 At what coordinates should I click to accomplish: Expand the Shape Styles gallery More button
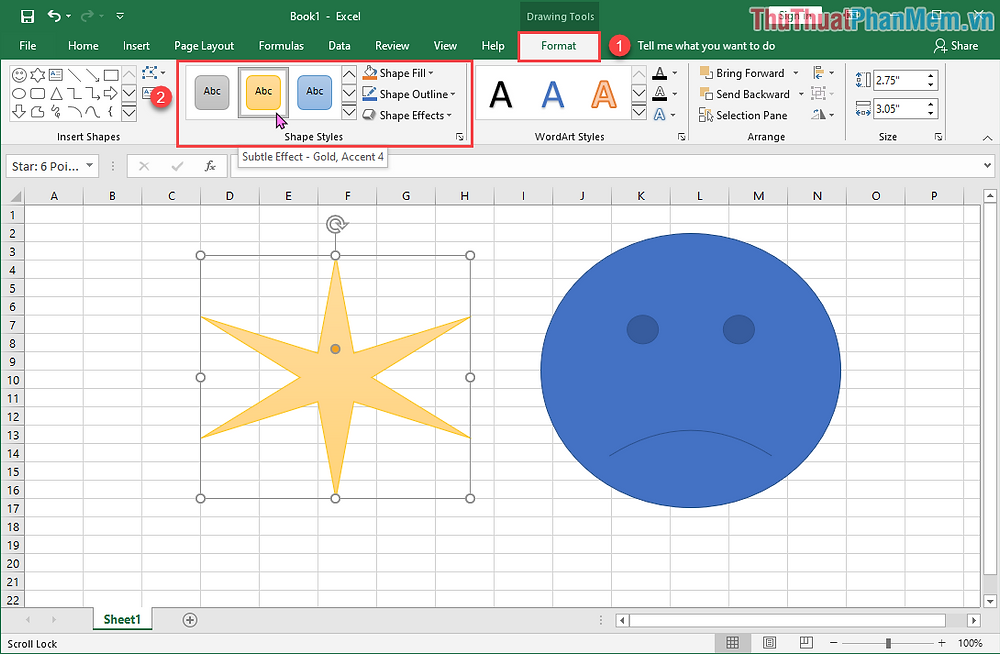(x=349, y=113)
